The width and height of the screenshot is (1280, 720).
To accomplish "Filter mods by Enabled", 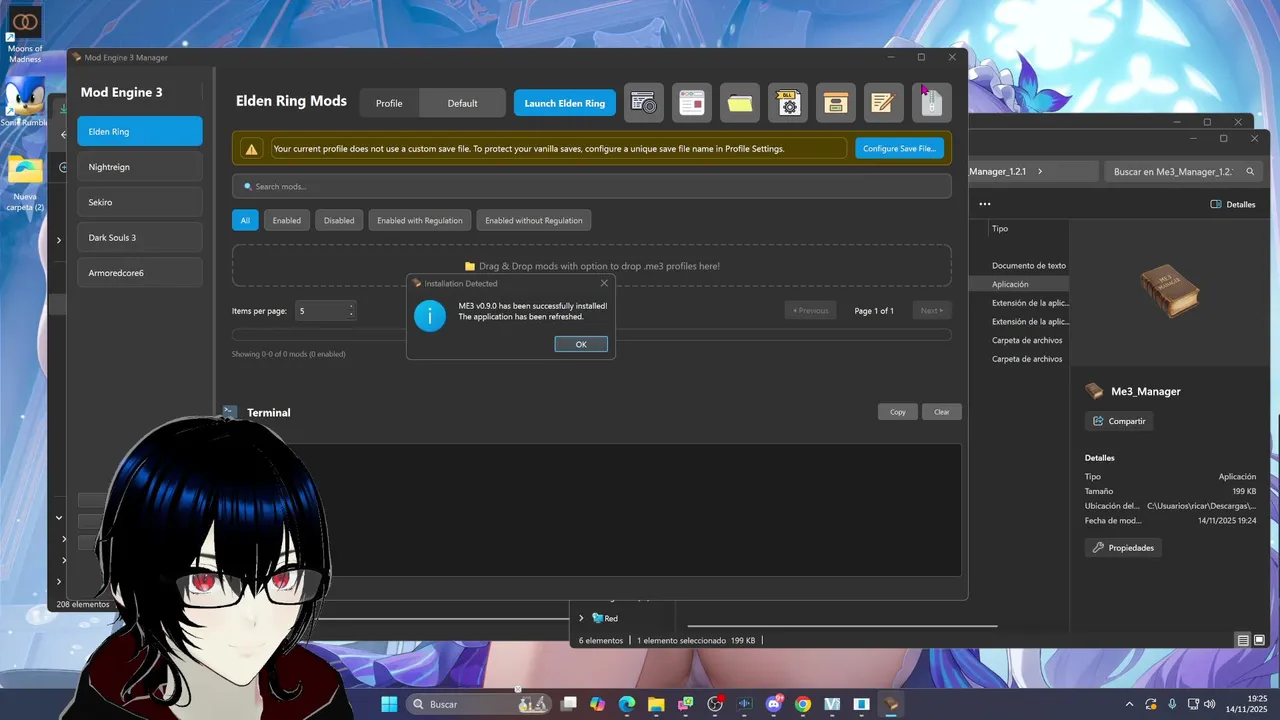I will click(287, 220).
